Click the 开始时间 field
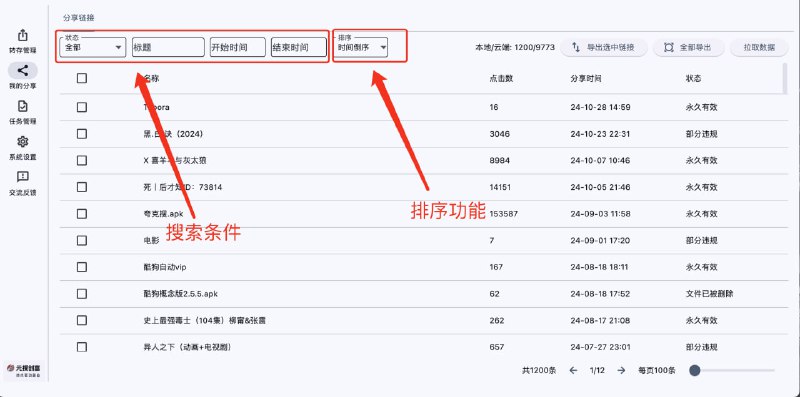This screenshot has width=800, height=397. 238,47
